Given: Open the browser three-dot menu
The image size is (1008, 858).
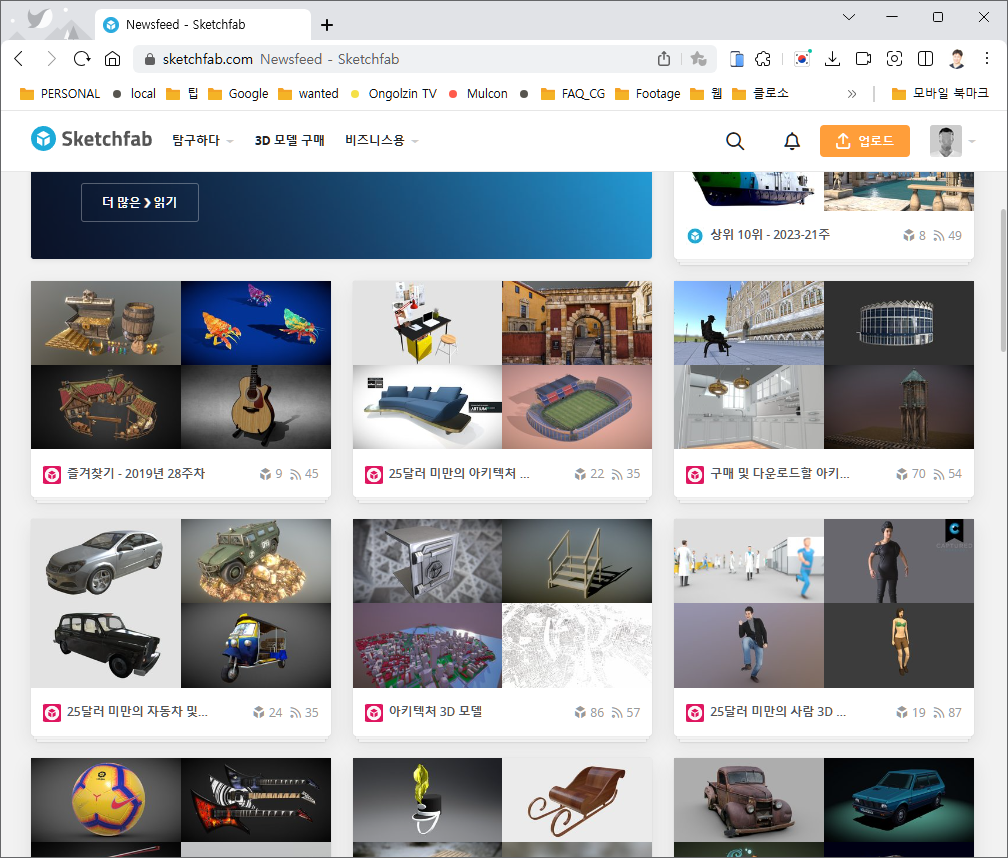Looking at the screenshot, I should point(987,59).
